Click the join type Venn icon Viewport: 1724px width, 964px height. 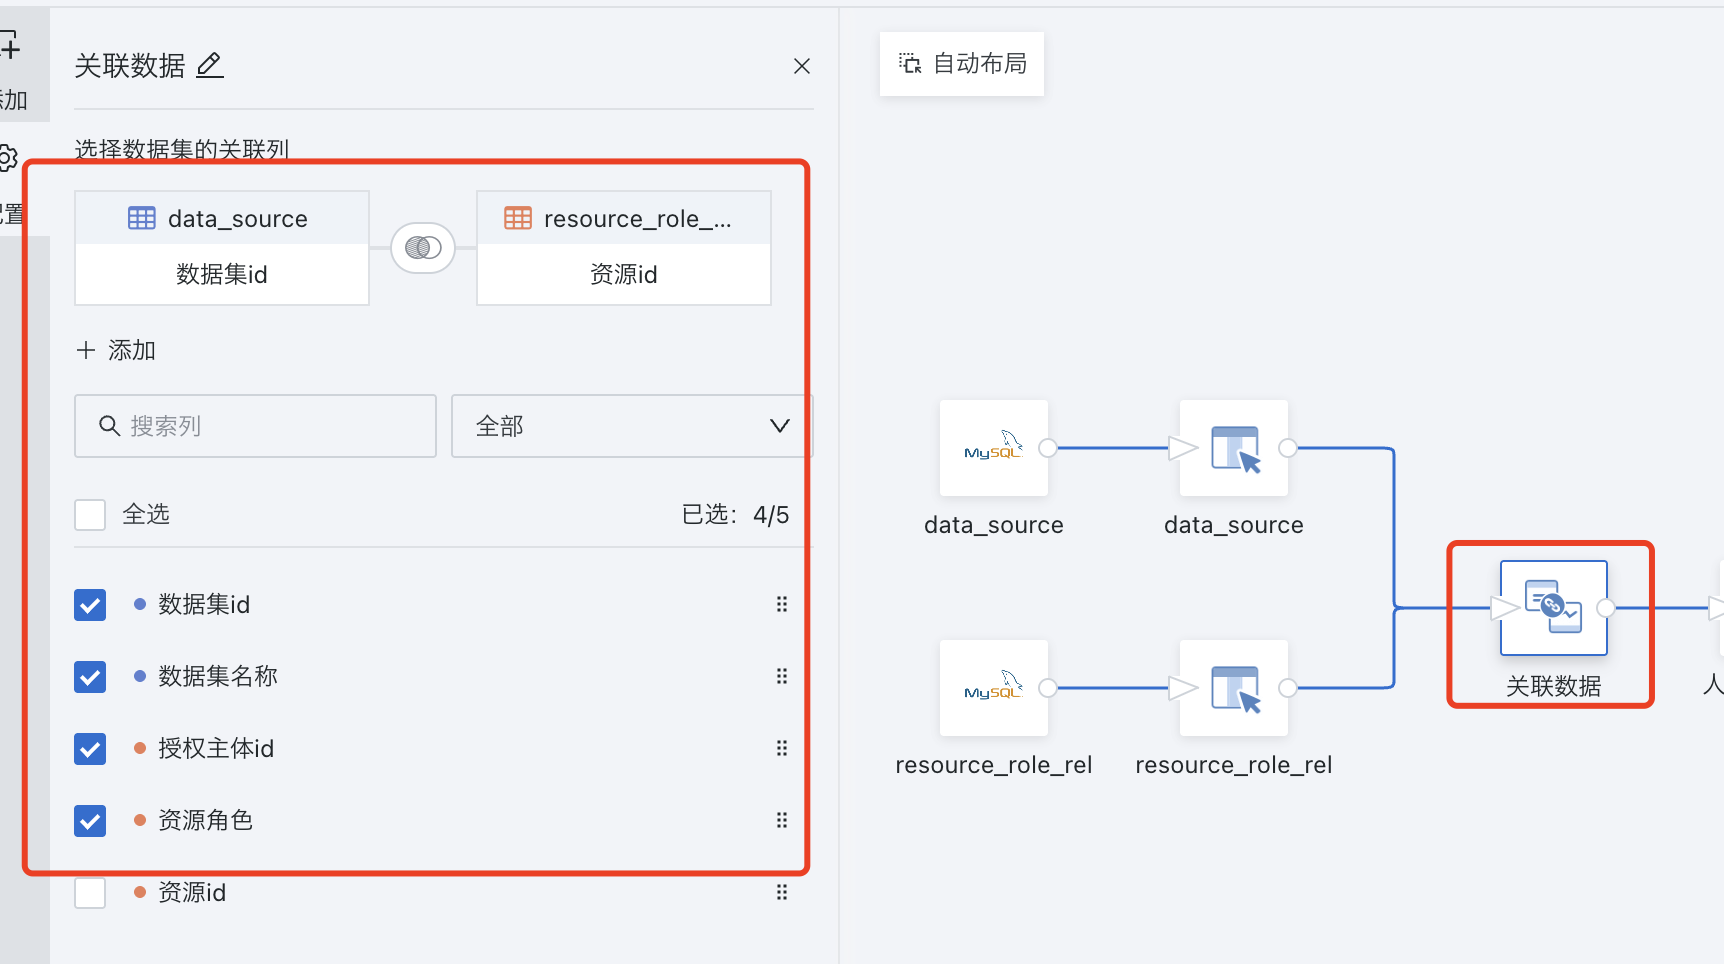point(423,248)
